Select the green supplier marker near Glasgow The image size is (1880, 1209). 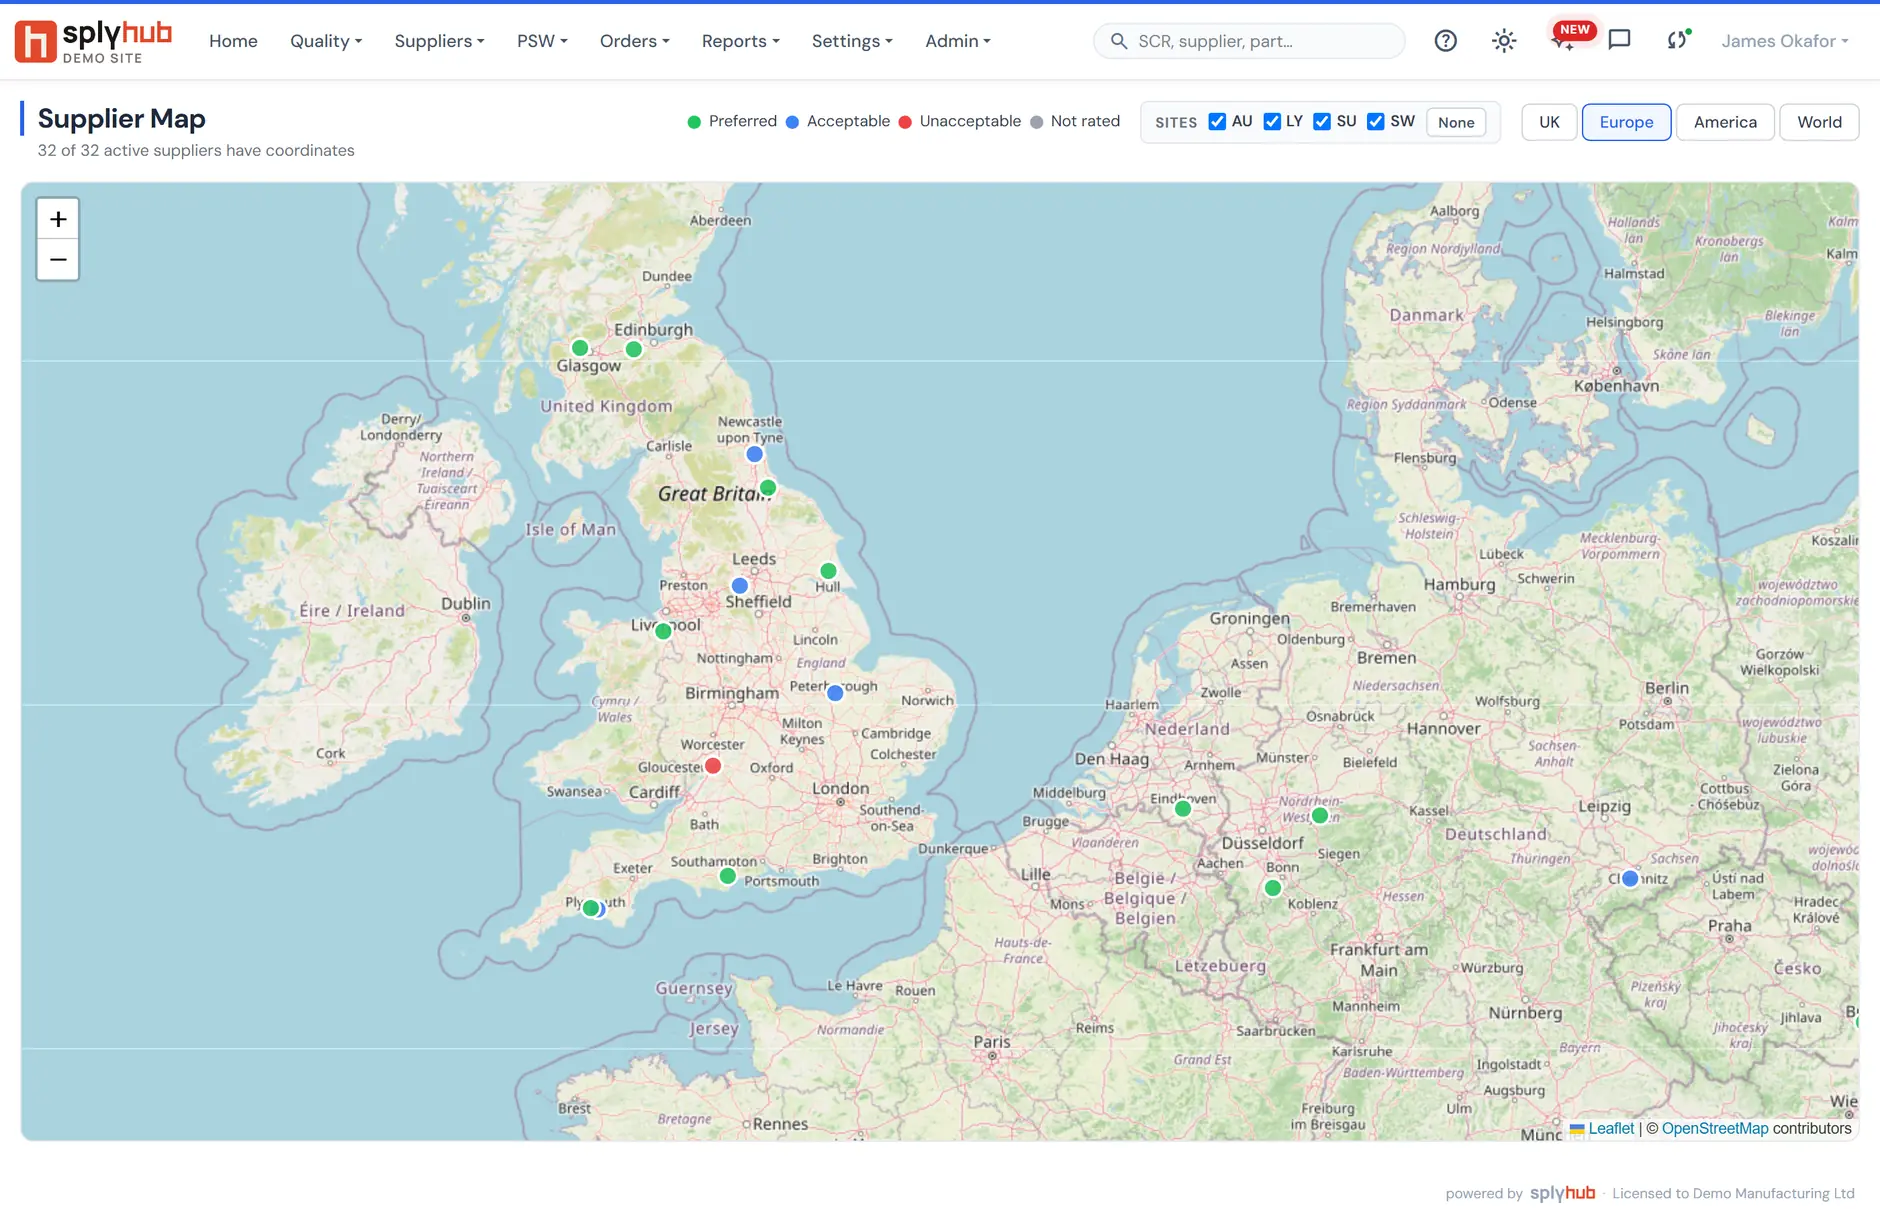(580, 348)
